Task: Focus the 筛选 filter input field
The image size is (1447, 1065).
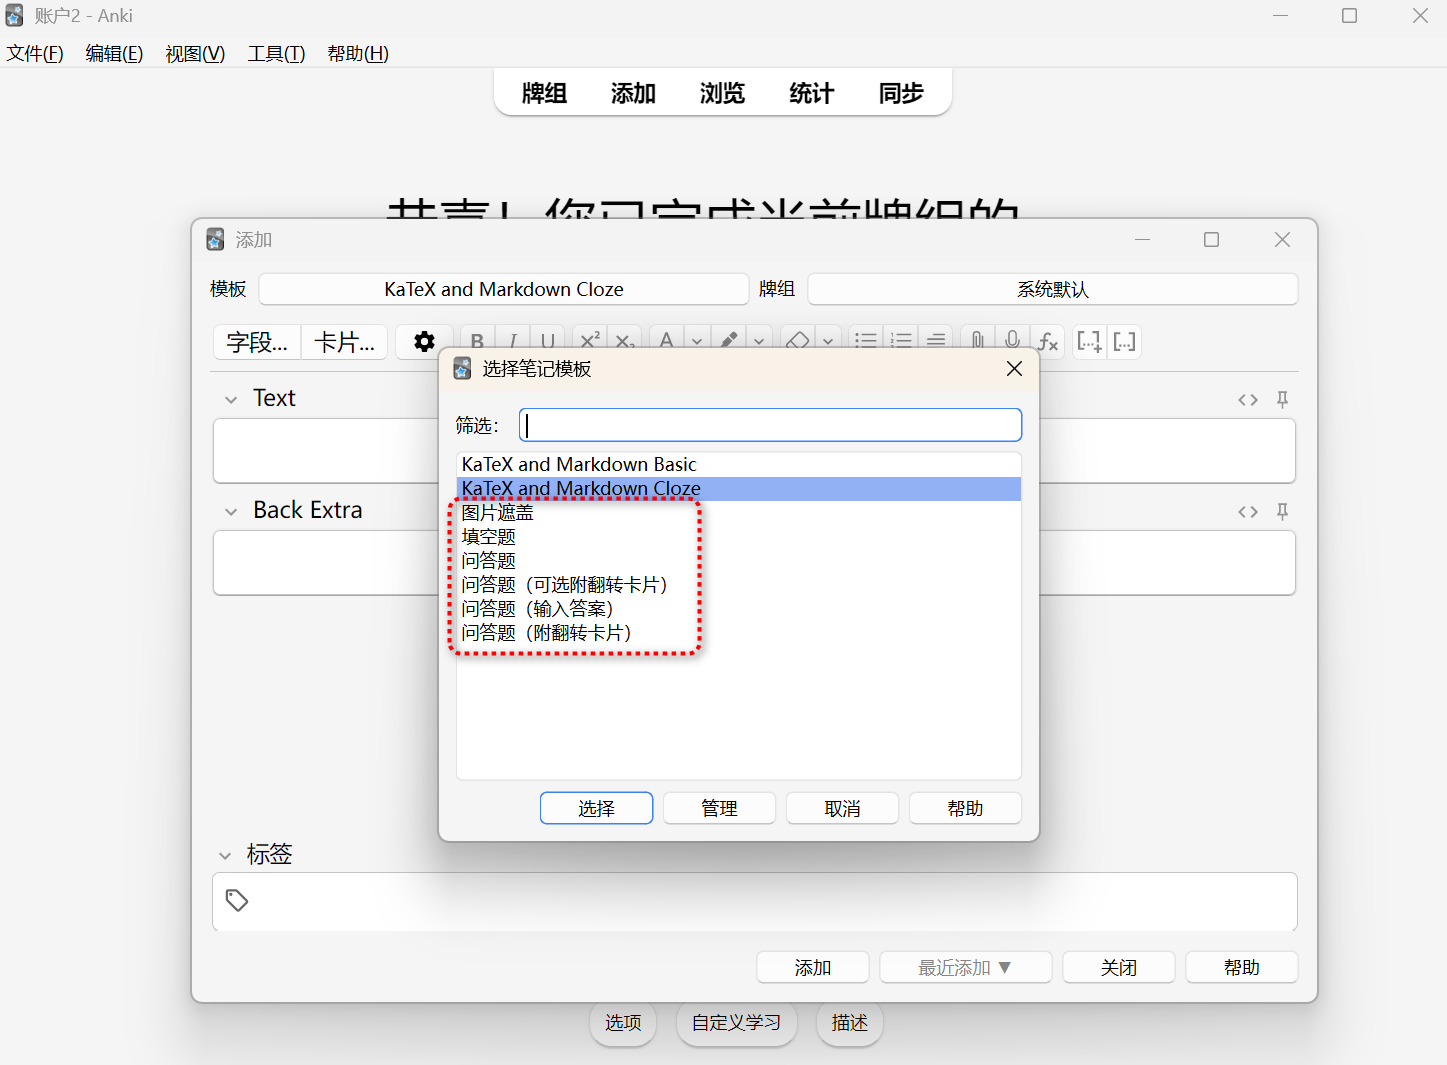Action: point(770,425)
